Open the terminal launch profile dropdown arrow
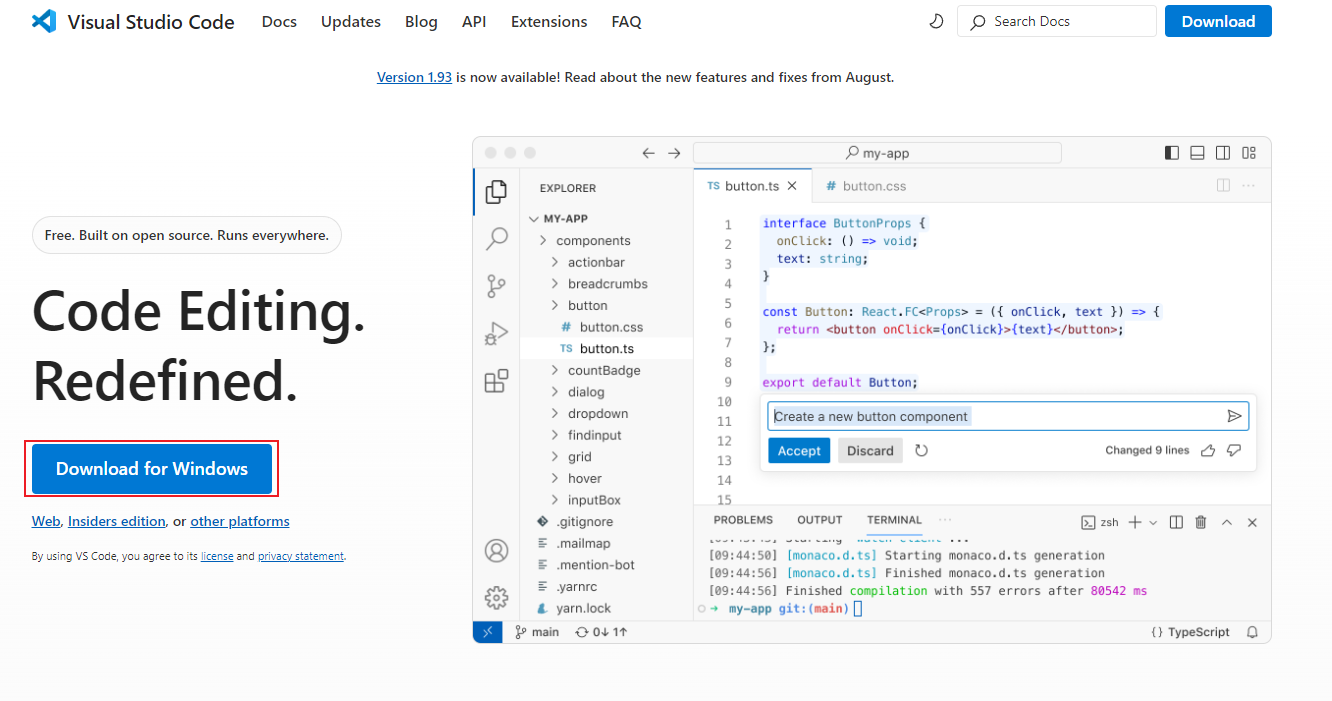Screen dimensions: 1332x701 point(1153,522)
